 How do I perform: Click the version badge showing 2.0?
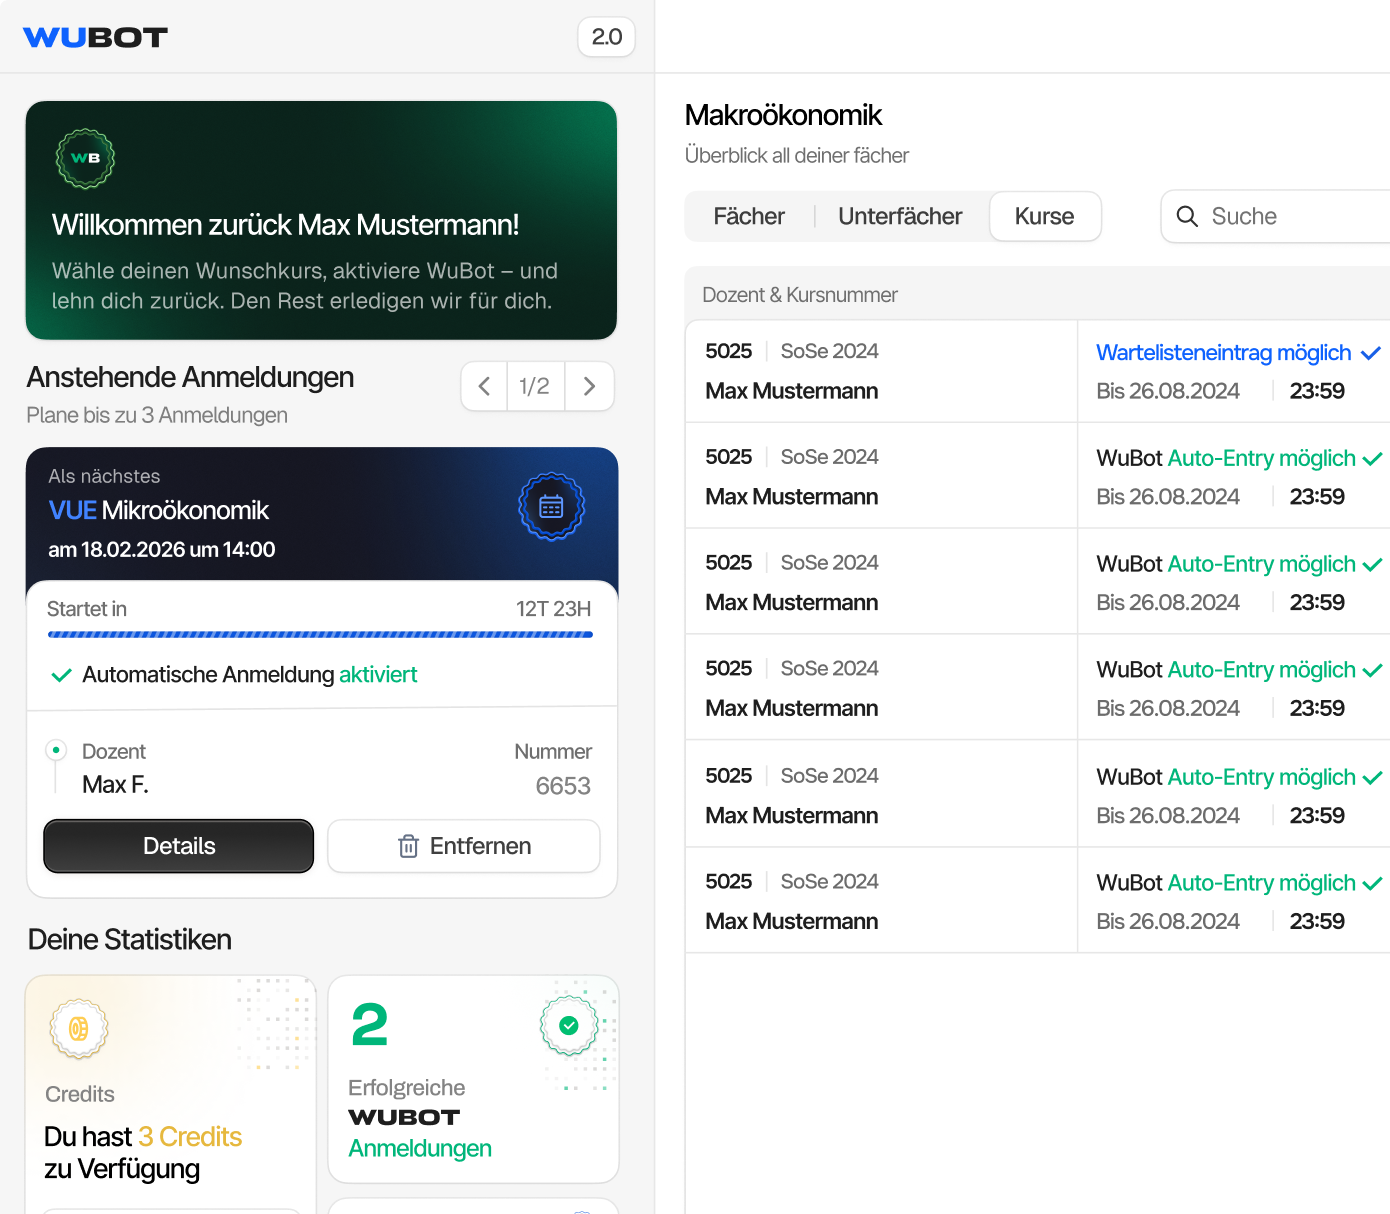(x=606, y=36)
